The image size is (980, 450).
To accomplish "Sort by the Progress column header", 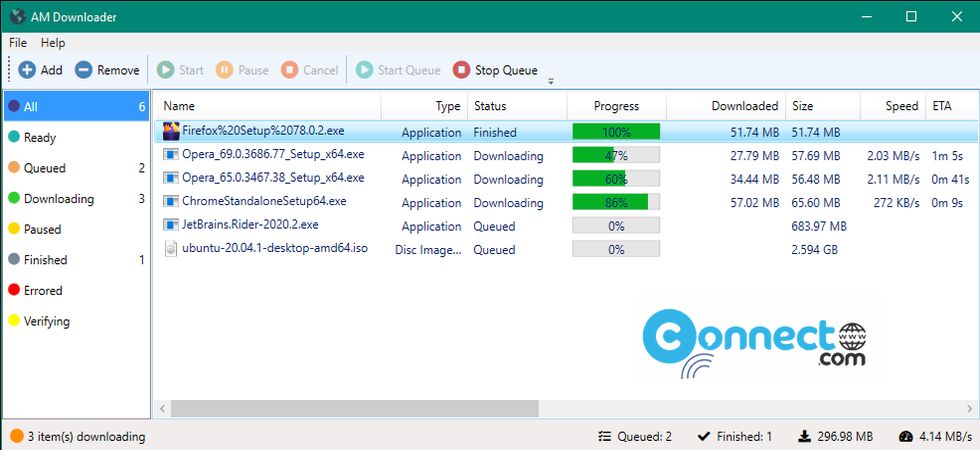I will click(x=616, y=106).
